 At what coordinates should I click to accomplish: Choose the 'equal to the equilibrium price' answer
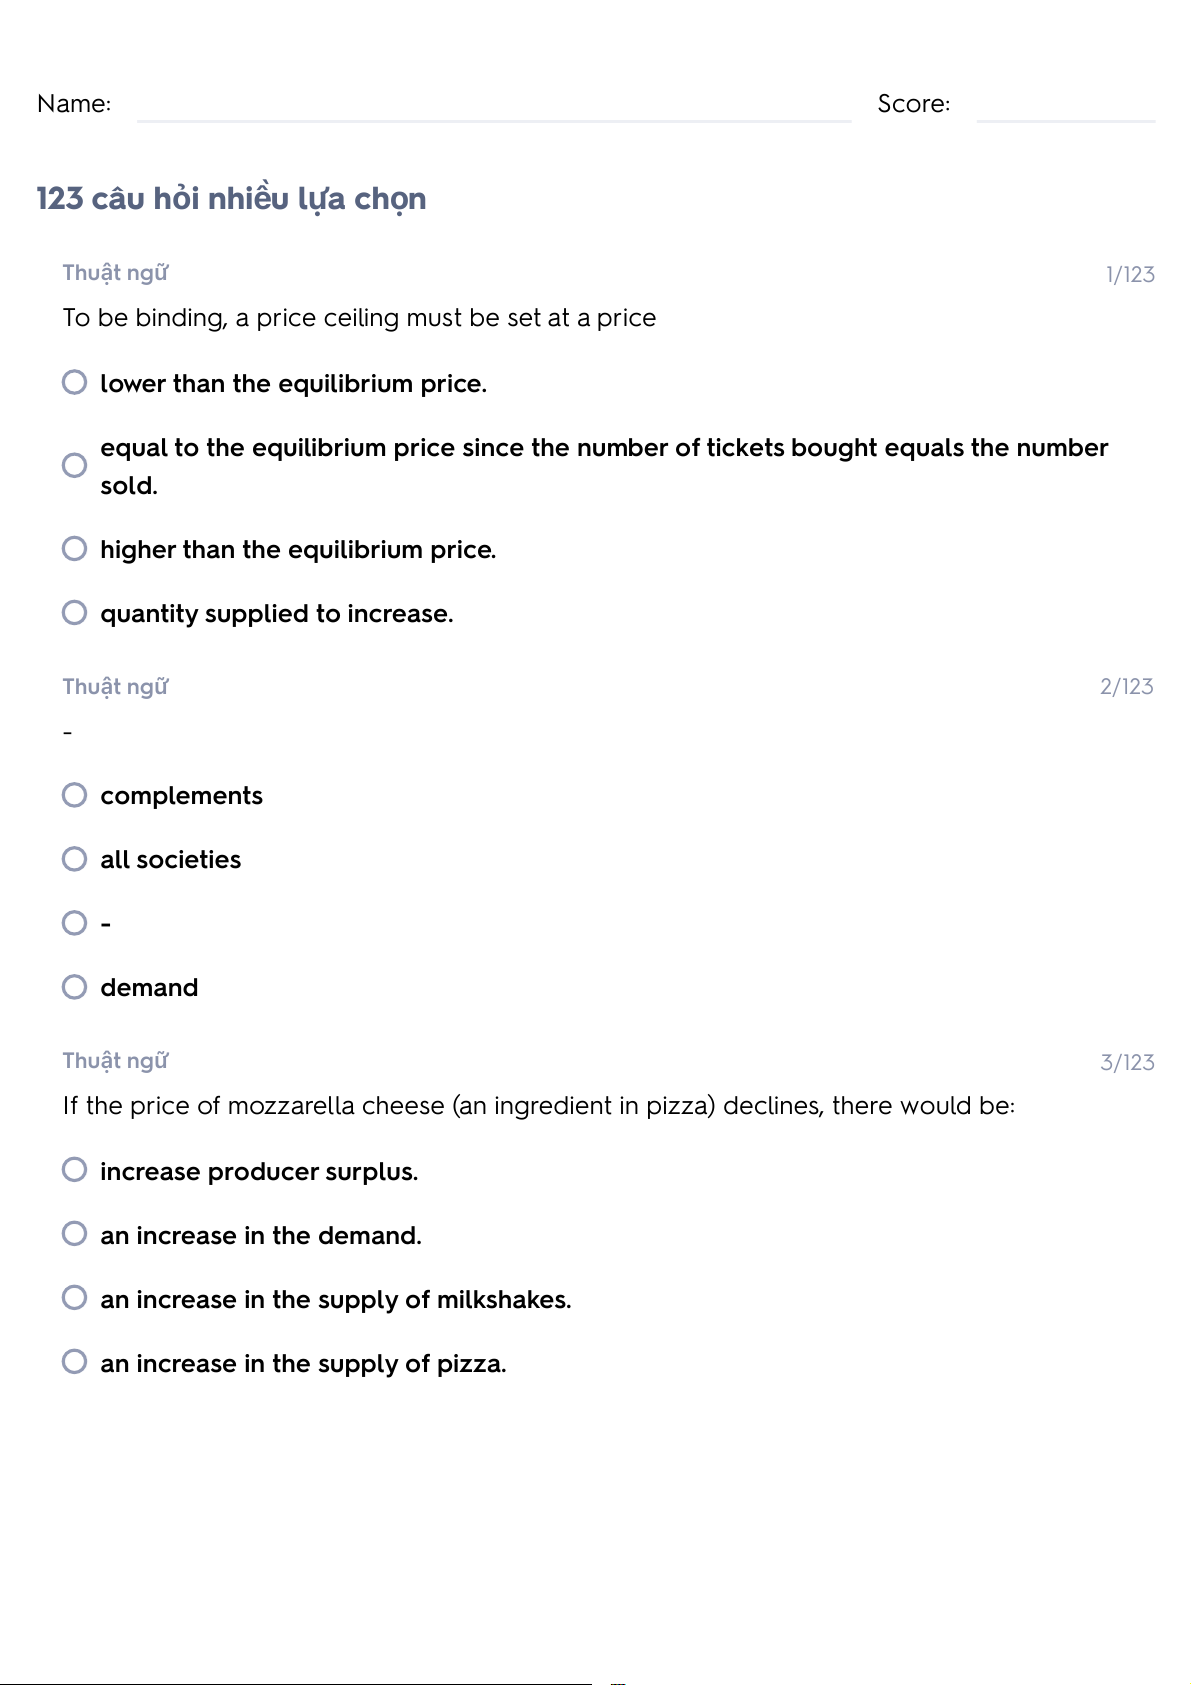pos(75,466)
